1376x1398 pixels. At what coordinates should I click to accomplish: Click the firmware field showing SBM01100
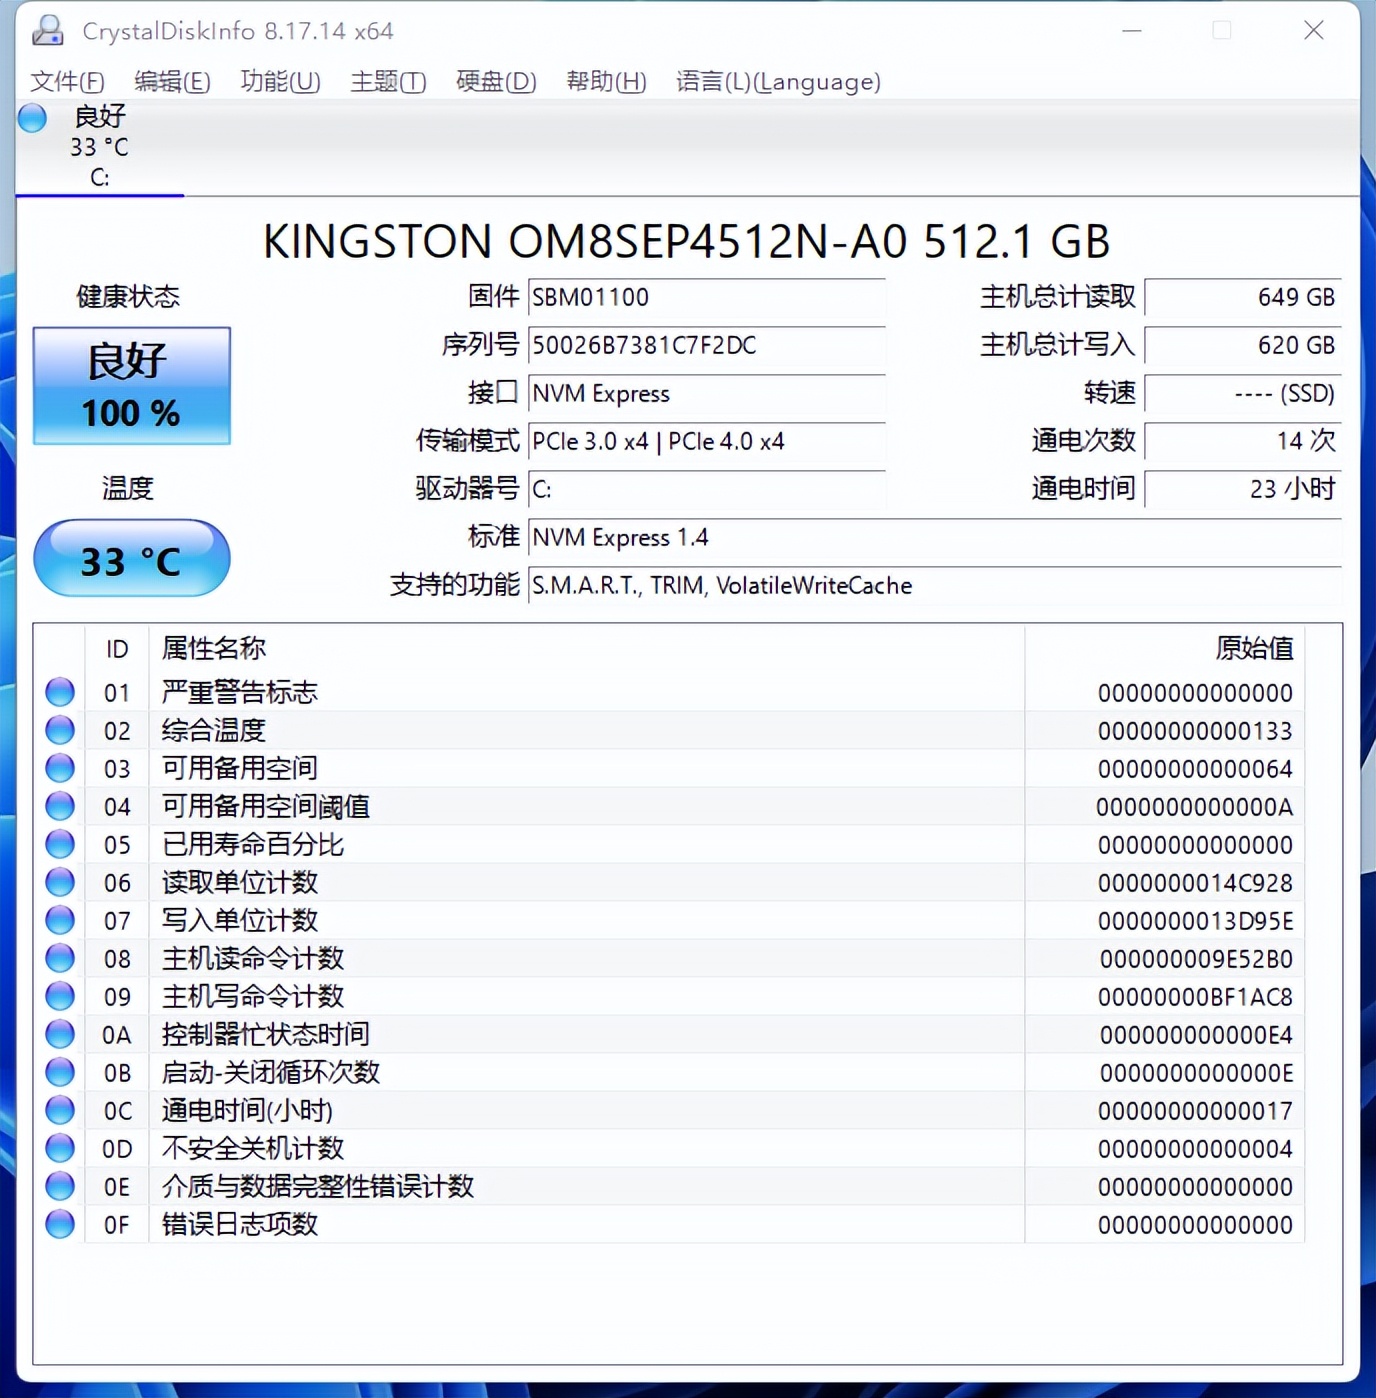[705, 297]
